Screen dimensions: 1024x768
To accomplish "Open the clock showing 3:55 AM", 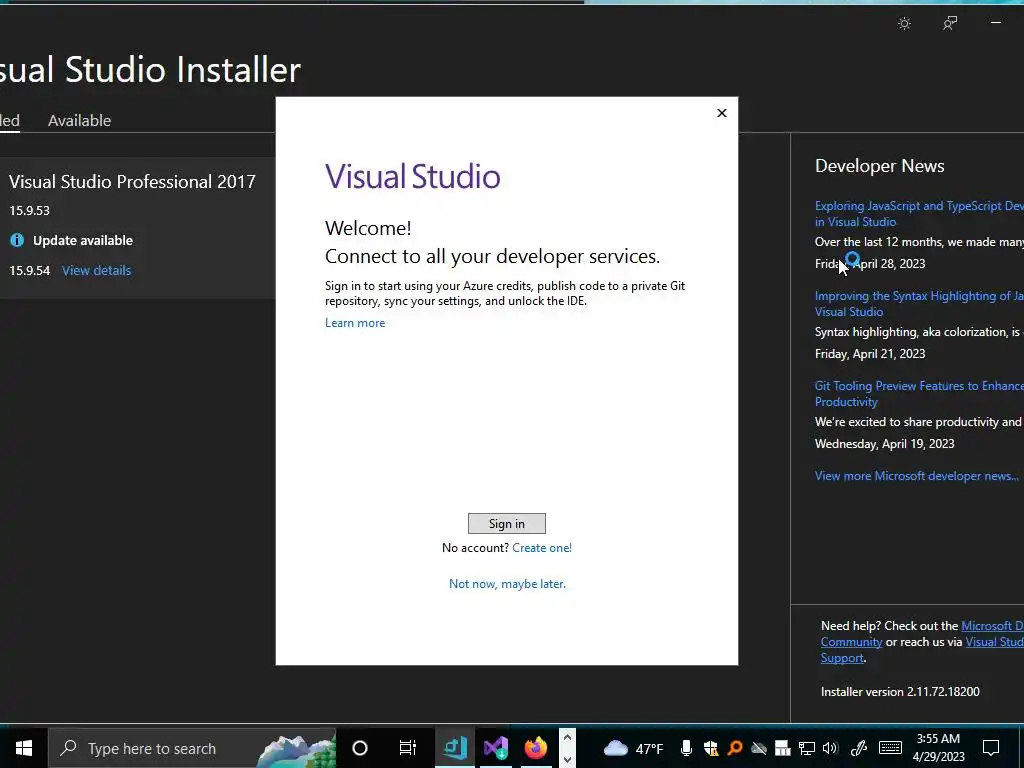I will point(939,748).
